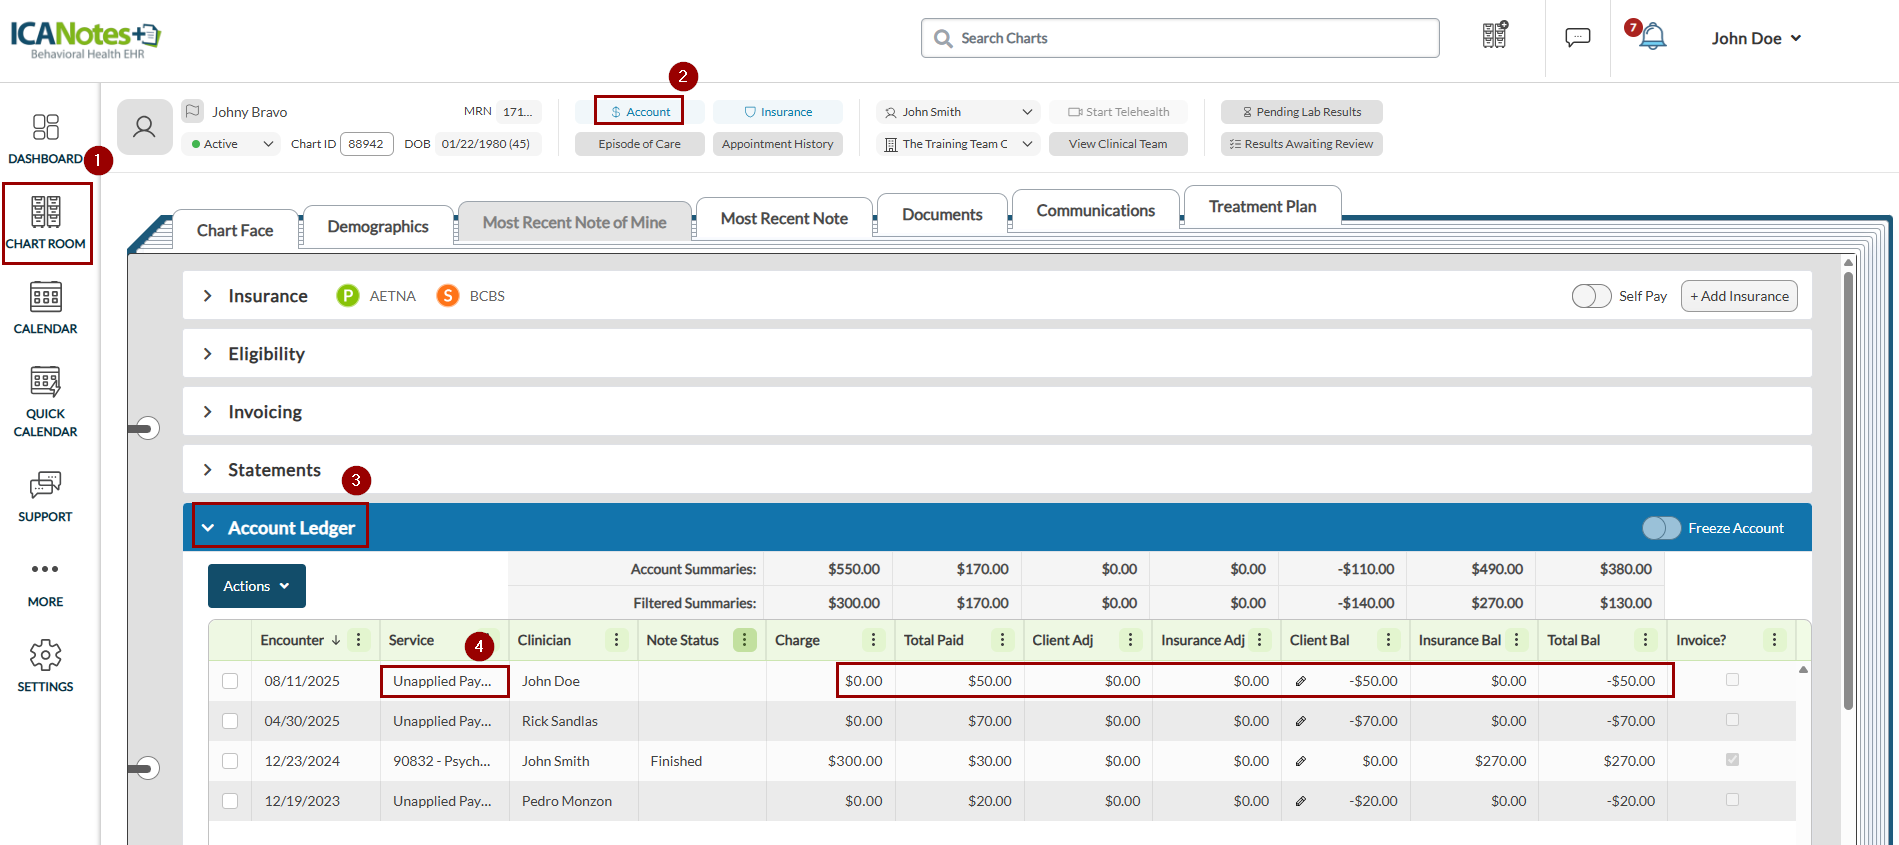
Task: Open the Treatment Plan tab
Action: point(1262,206)
